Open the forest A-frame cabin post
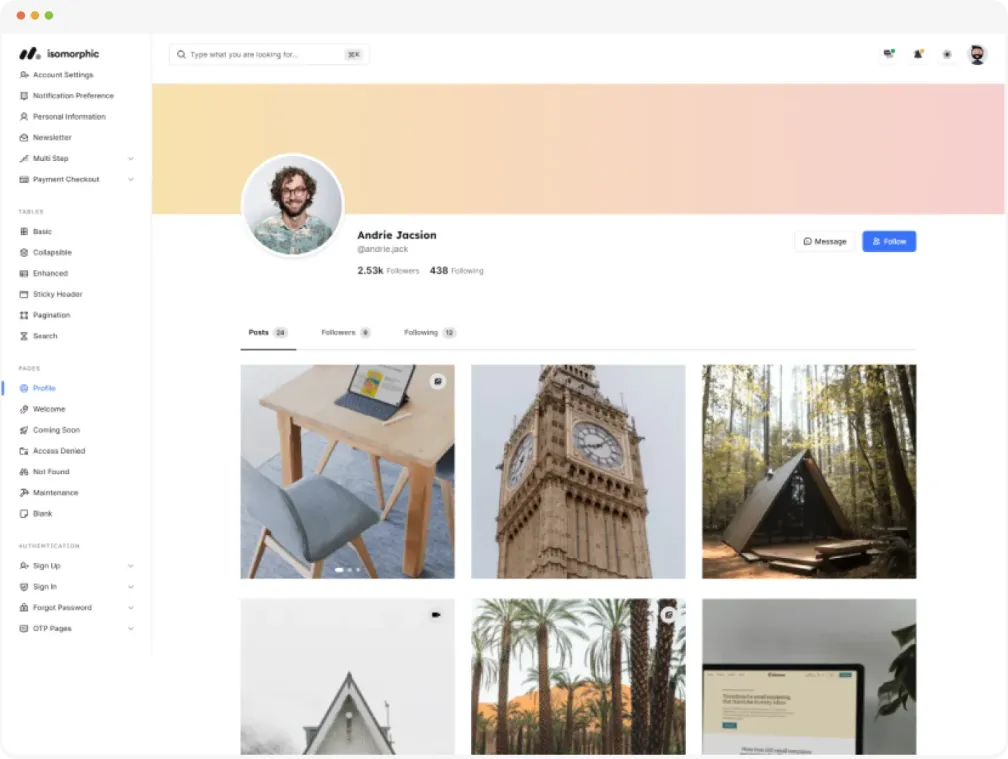 [809, 472]
